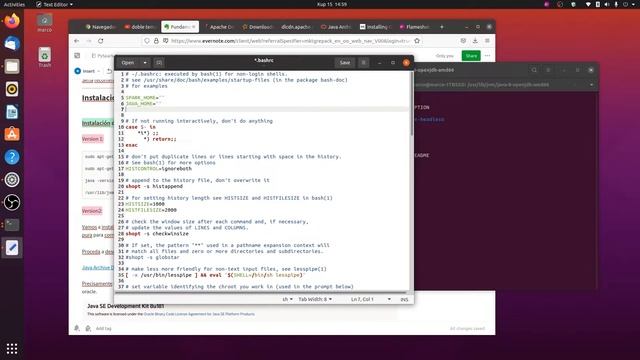
Task: Switch to the Java Archive tab
Action: (x=337, y=27)
